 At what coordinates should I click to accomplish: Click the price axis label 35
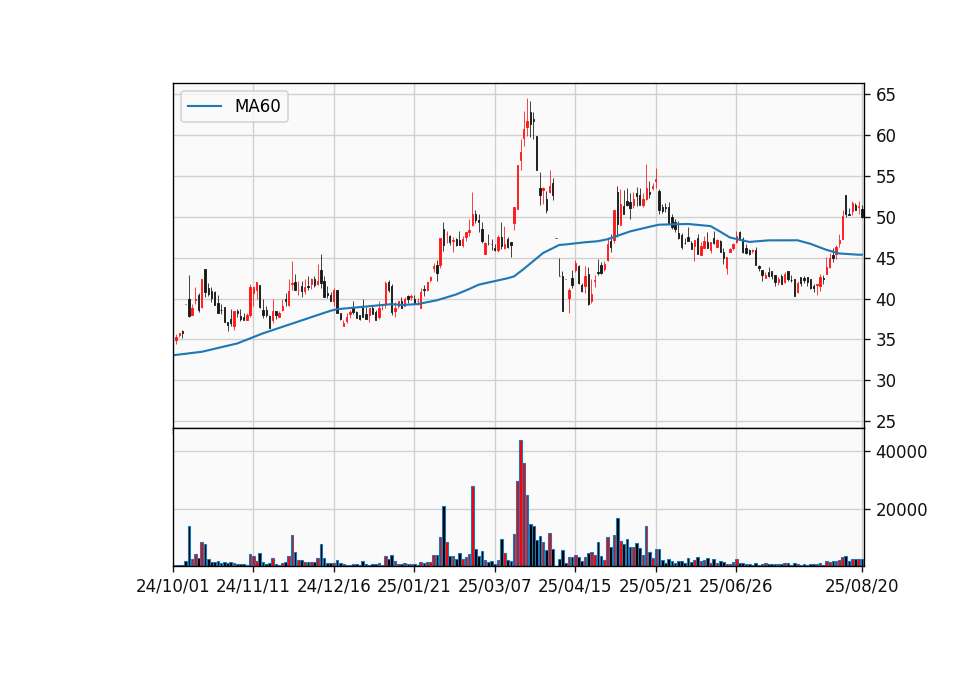pos(886,340)
